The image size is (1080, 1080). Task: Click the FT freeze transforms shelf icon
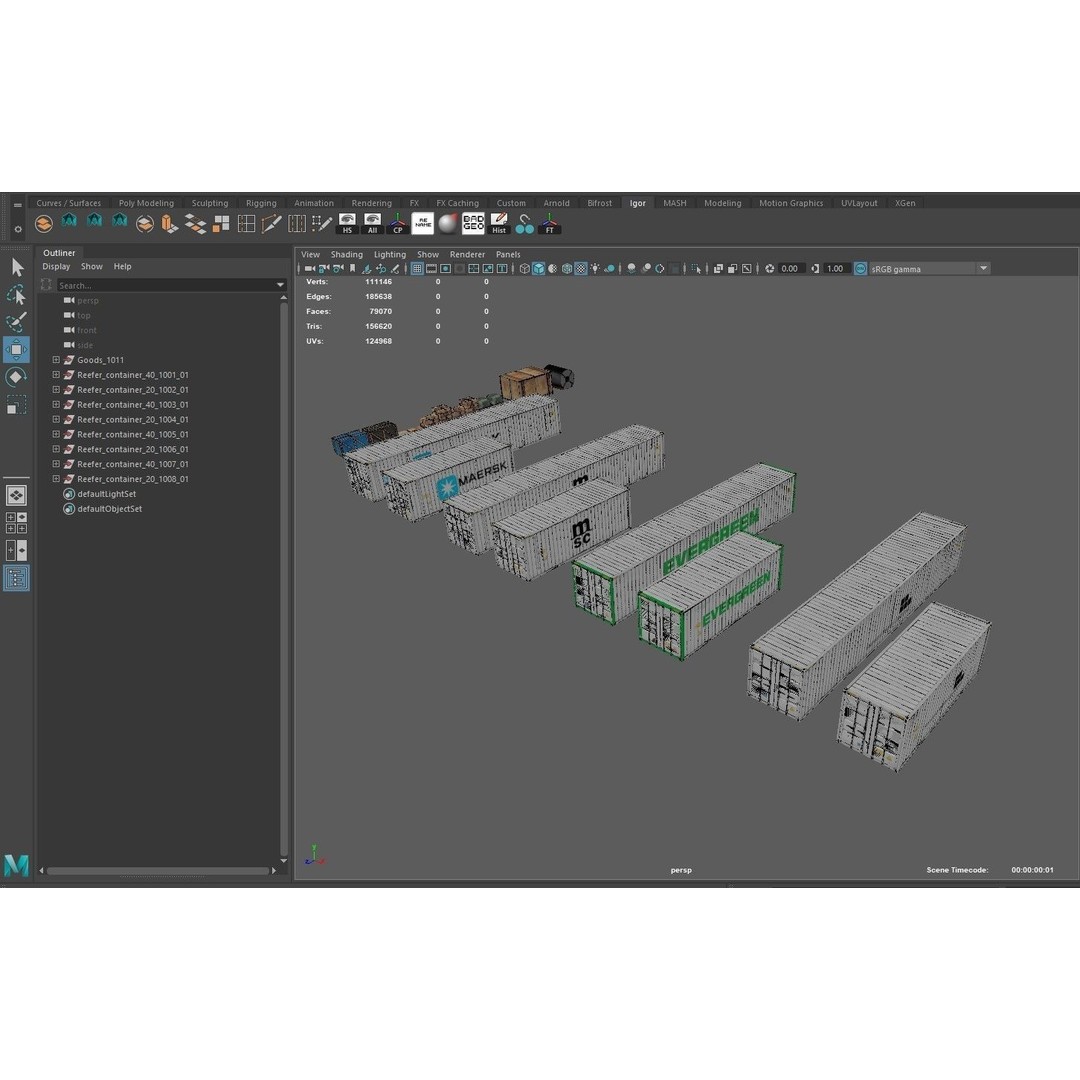coord(550,223)
